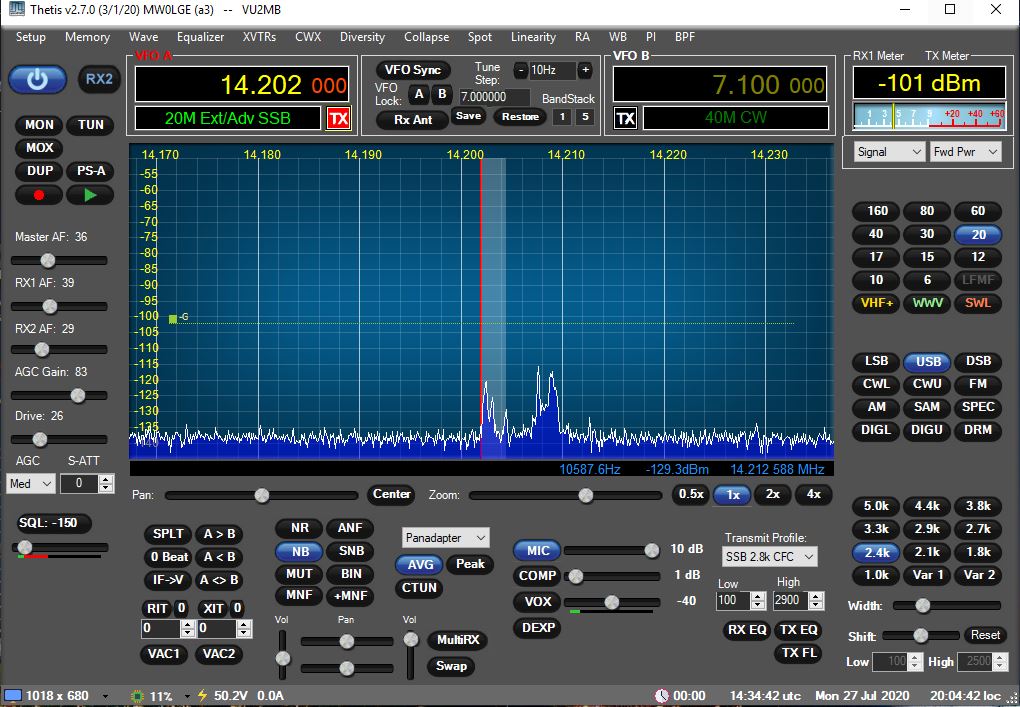
Task: Click the CPU usage chip icon
Action: pos(137,696)
